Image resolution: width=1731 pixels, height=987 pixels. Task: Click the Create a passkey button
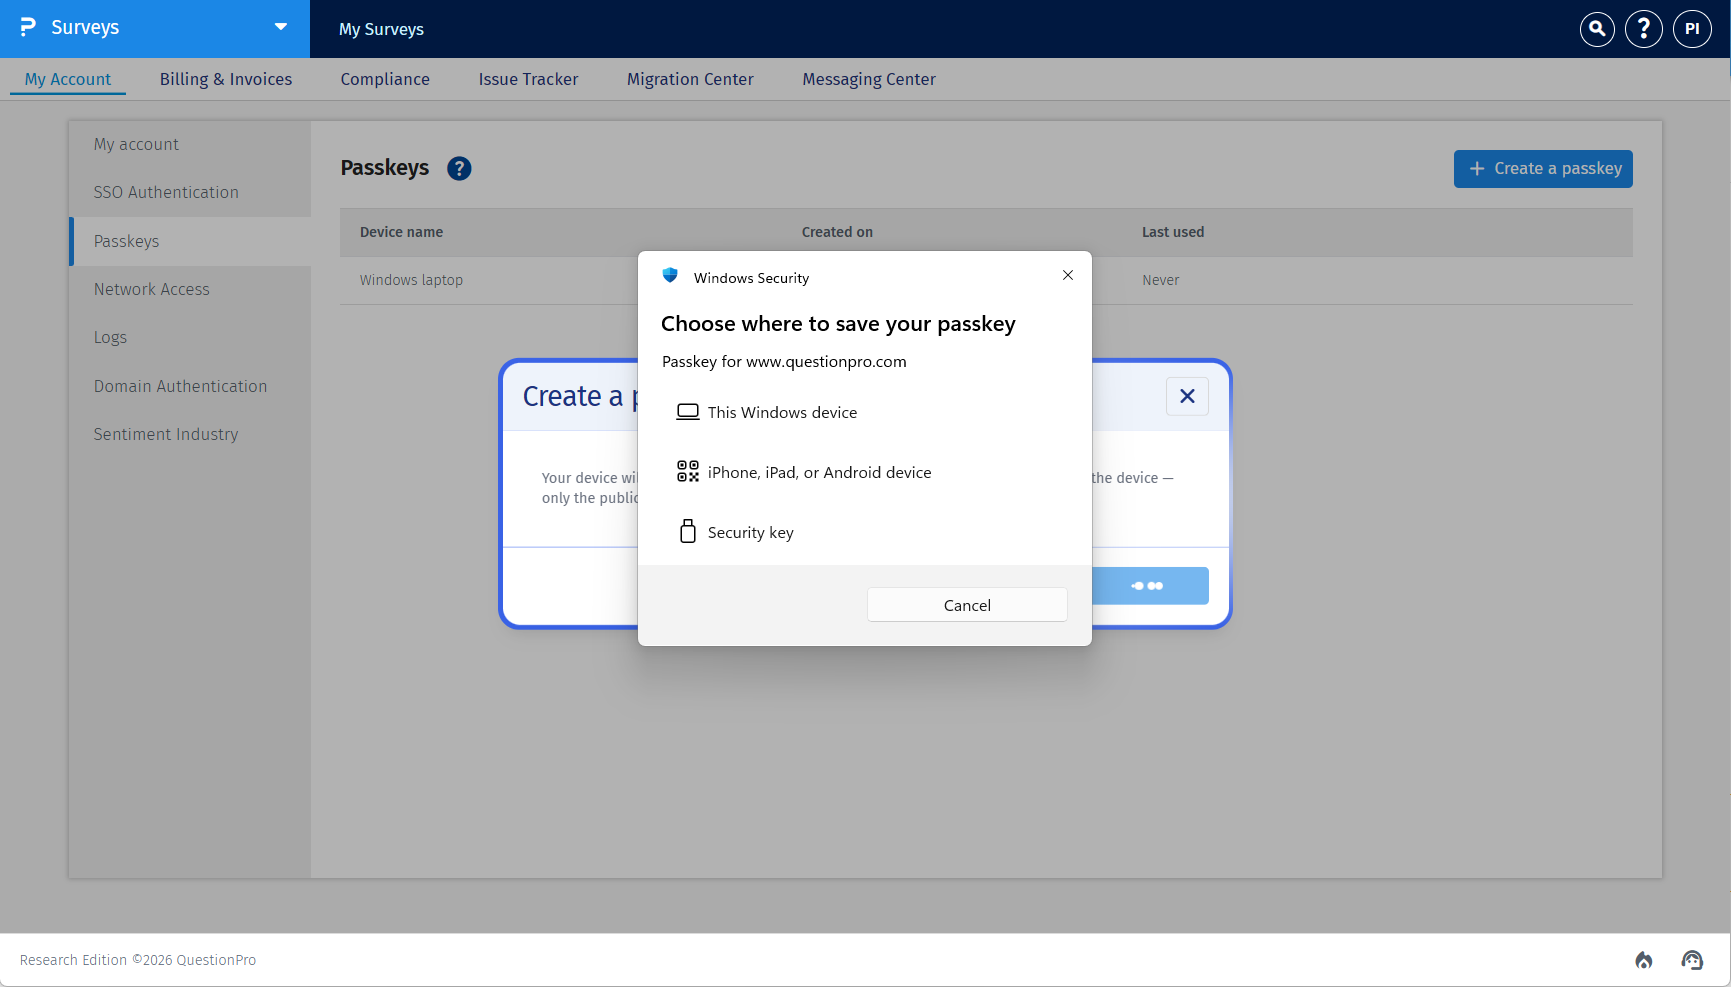tap(1543, 169)
